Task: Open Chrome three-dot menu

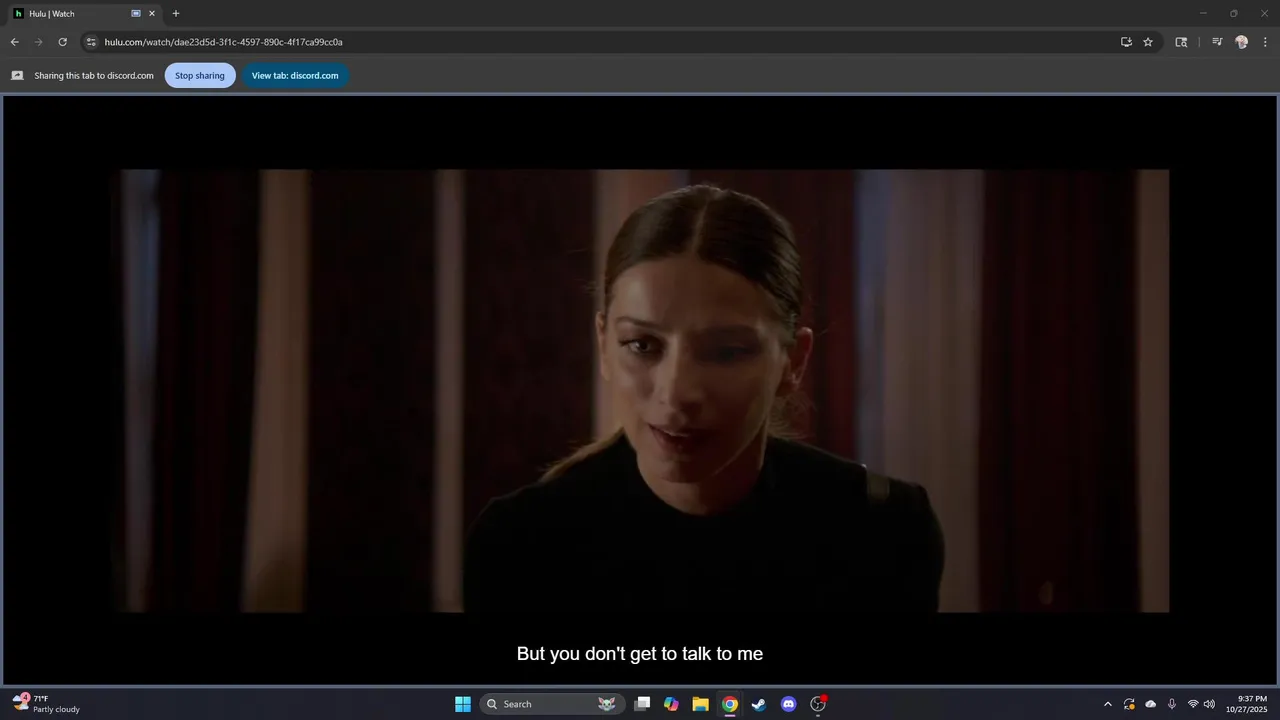Action: tap(1265, 42)
